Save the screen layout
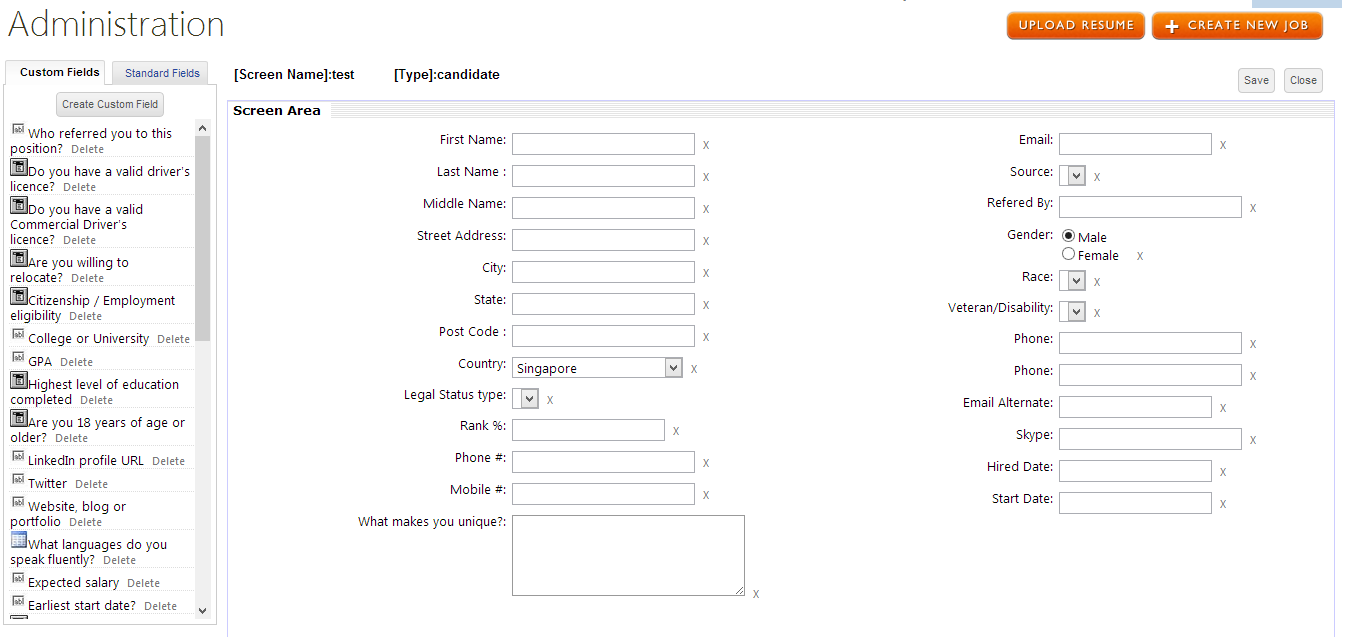This screenshot has height=637, width=1349. click(1256, 81)
